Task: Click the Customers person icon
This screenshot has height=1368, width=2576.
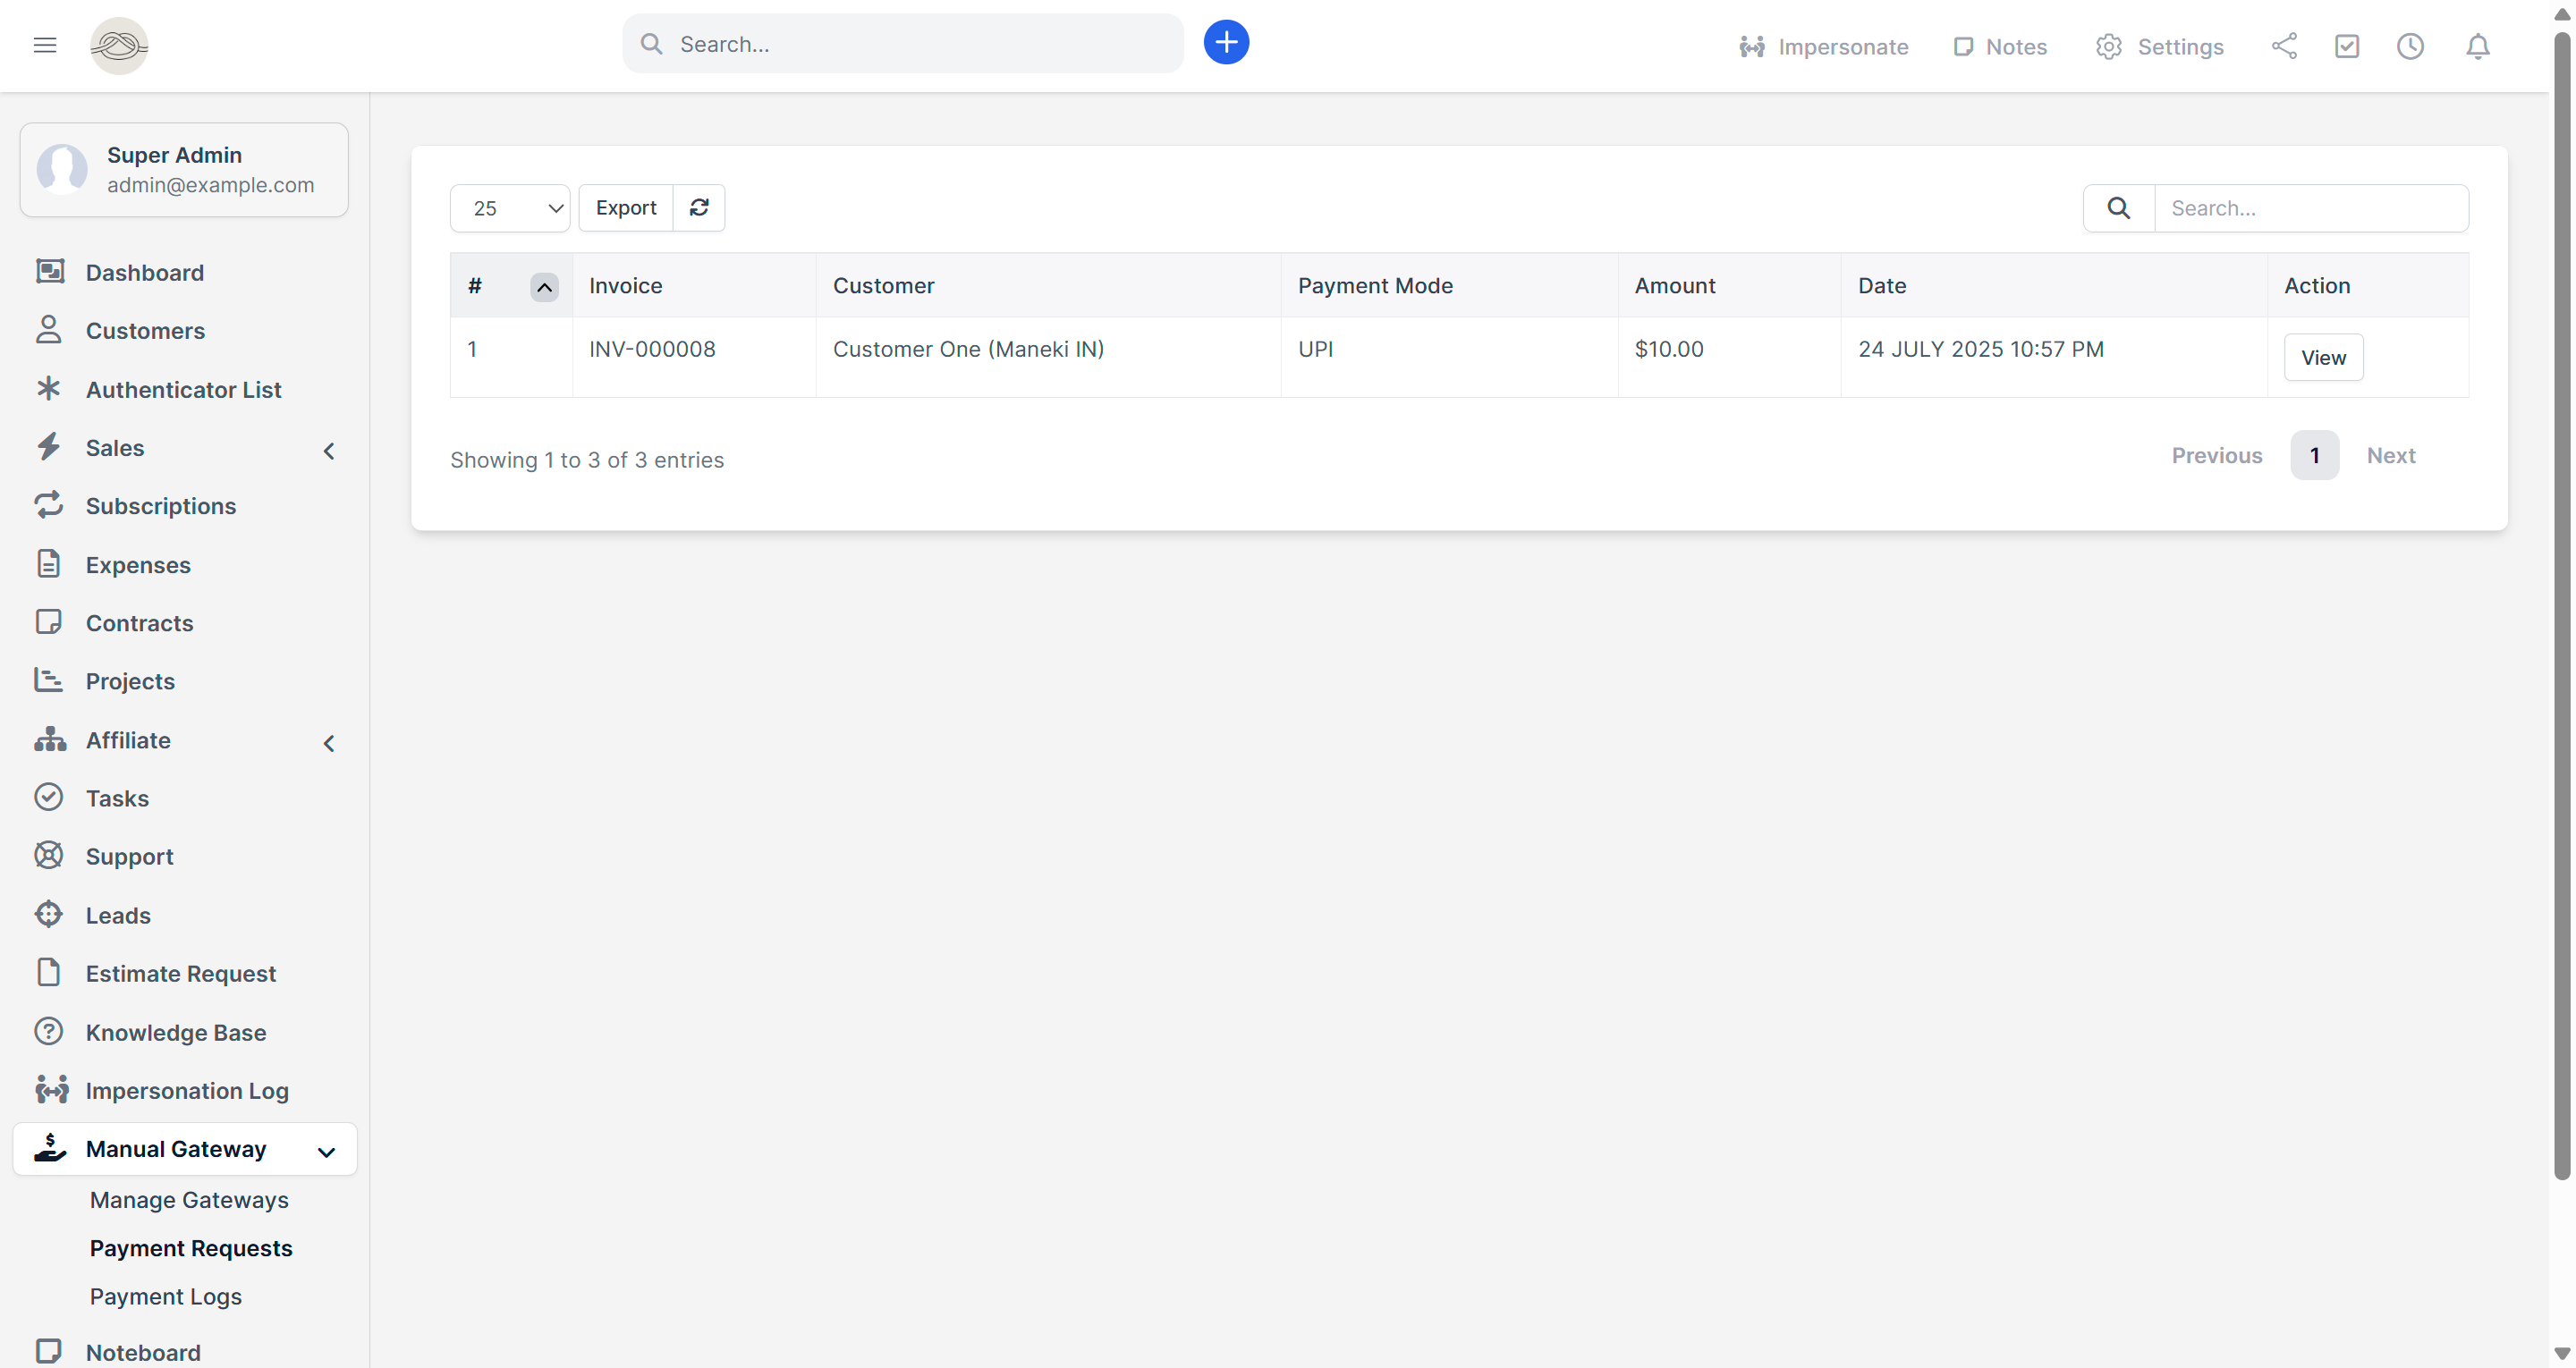Action: tap(49, 330)
